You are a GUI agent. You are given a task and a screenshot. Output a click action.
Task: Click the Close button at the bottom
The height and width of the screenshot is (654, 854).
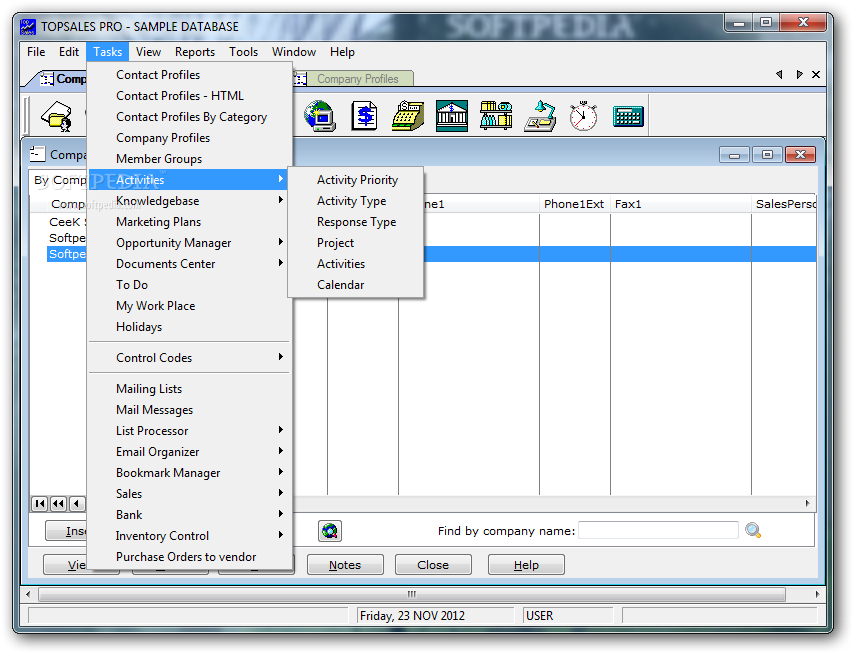(x=433, y=565)
